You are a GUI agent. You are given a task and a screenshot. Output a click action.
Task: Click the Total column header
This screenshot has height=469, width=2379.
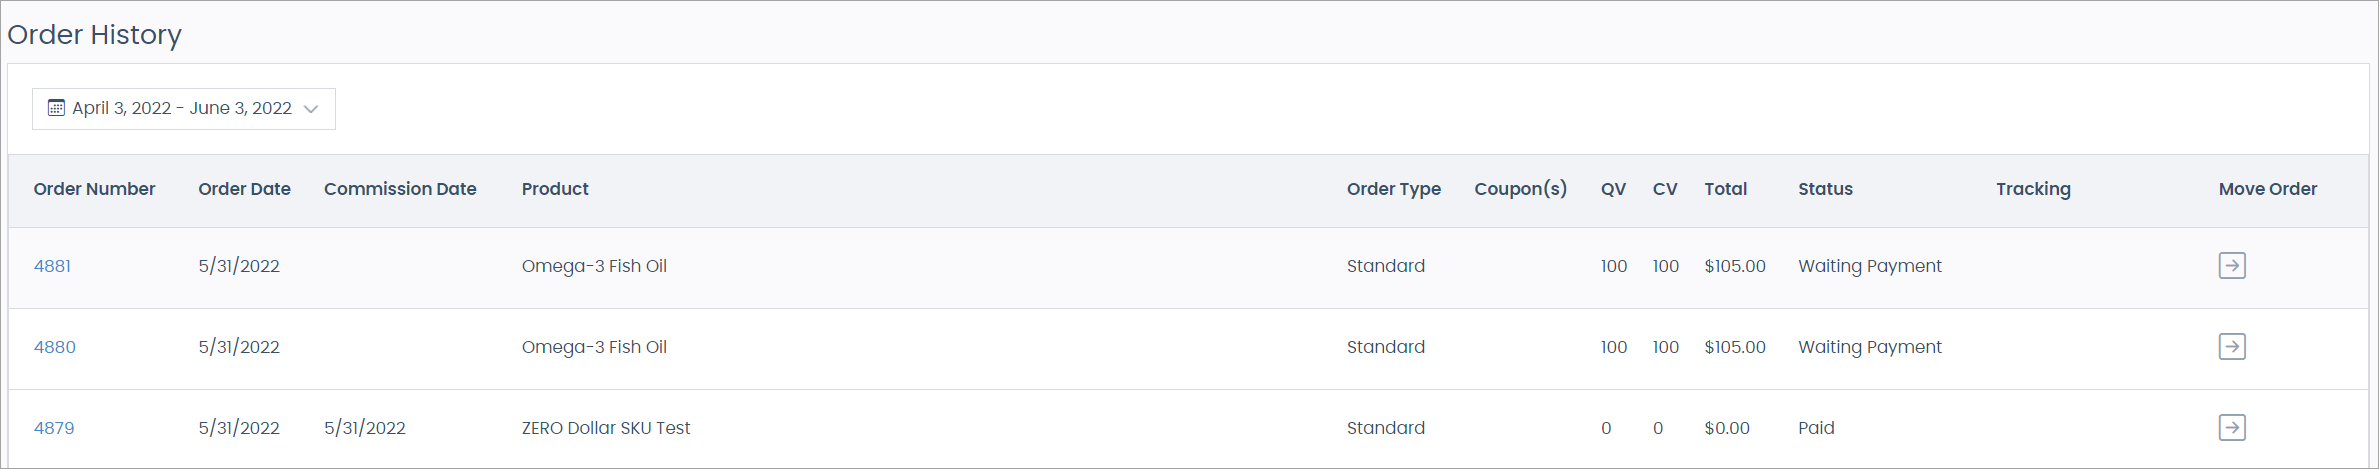(1725, 189)
